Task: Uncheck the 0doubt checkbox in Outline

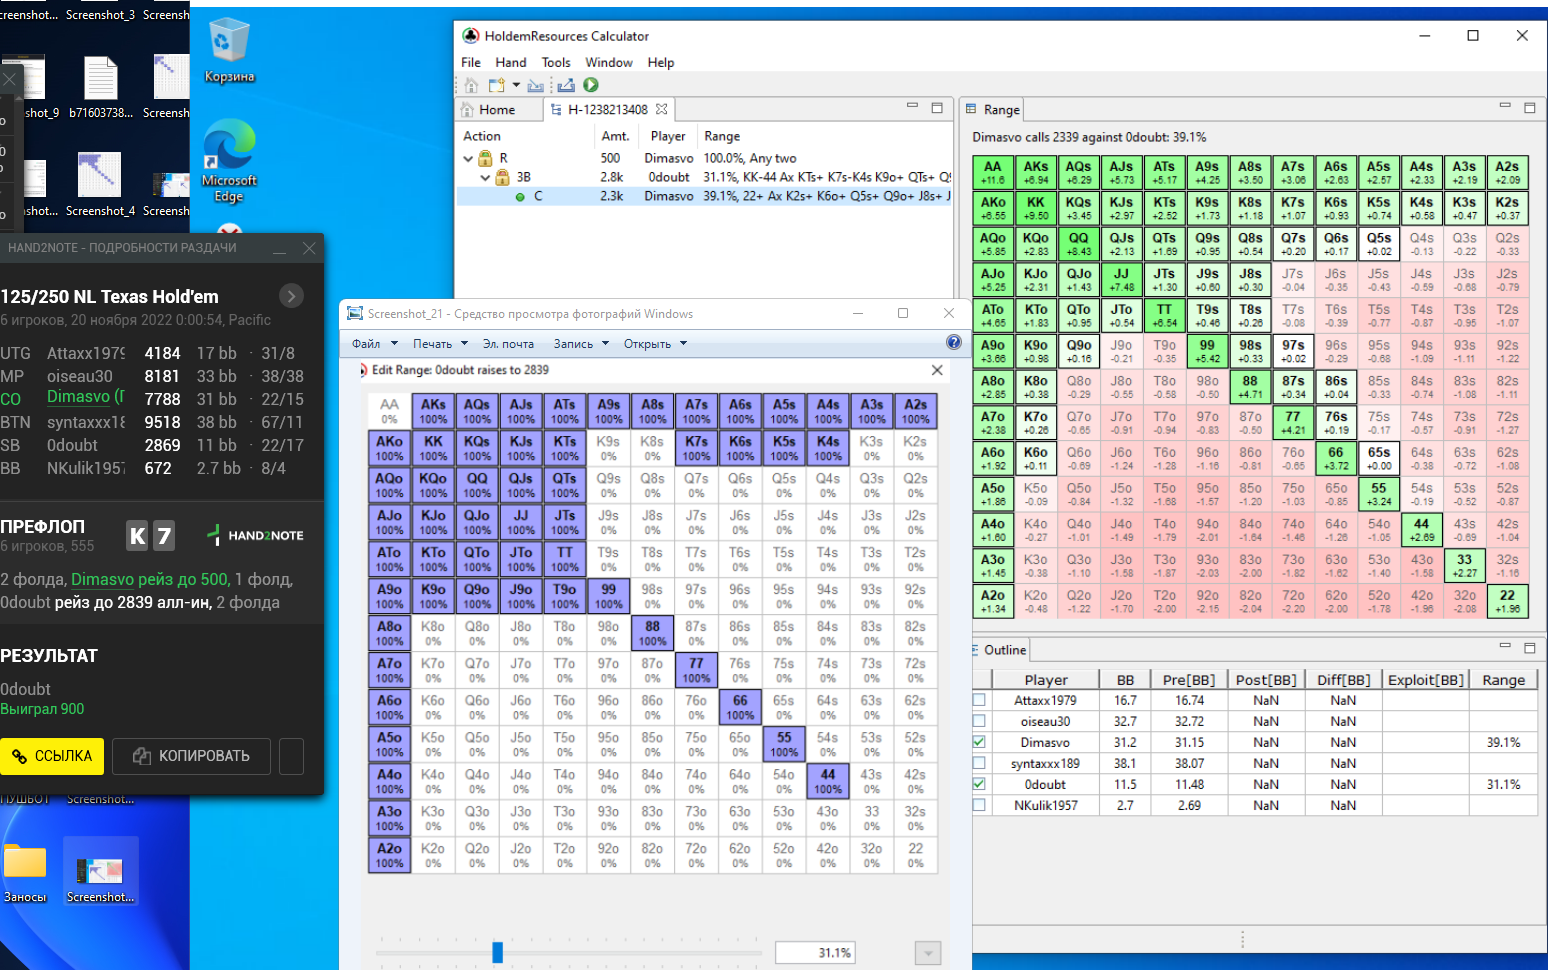Action: (979, 784)
